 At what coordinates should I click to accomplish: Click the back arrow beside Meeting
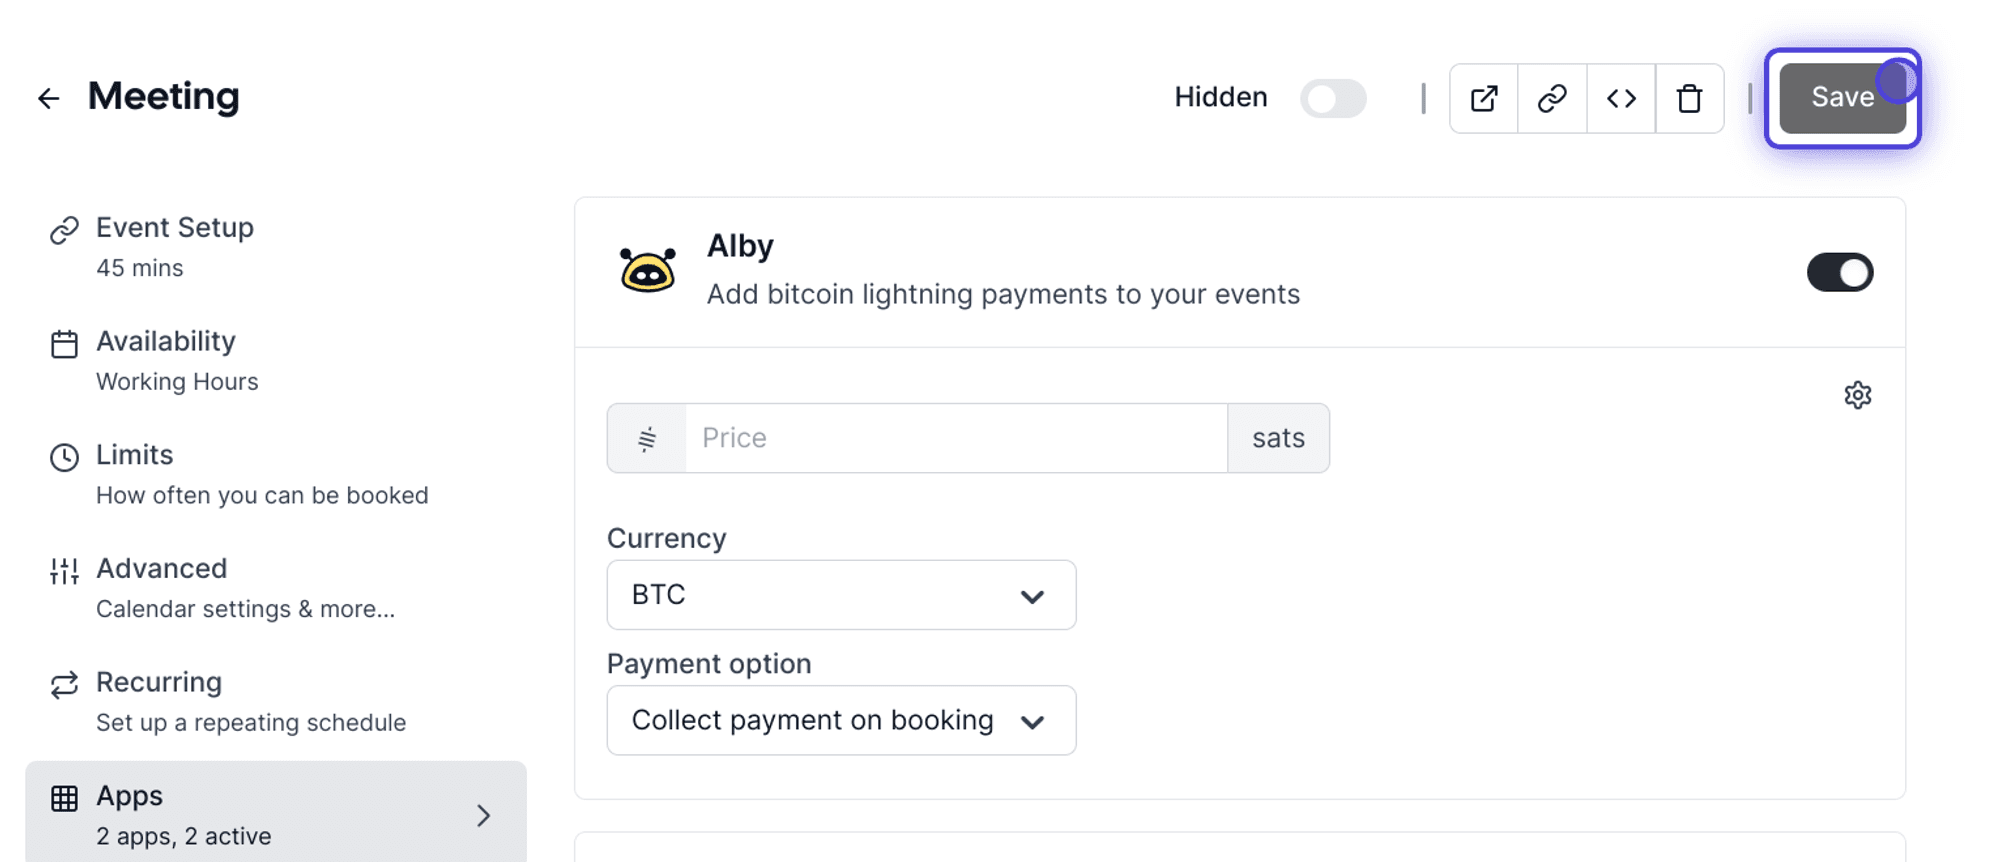pyautogui.click(x=48, y=98)
